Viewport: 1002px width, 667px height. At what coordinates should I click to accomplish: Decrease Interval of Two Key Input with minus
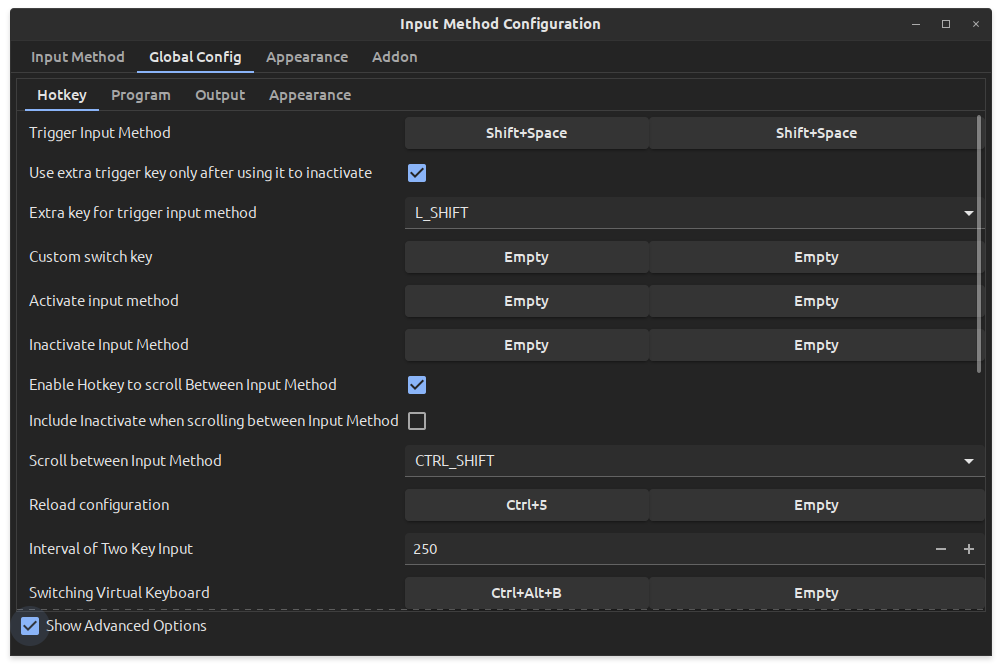pyautogui.click(x=941, y=549)
